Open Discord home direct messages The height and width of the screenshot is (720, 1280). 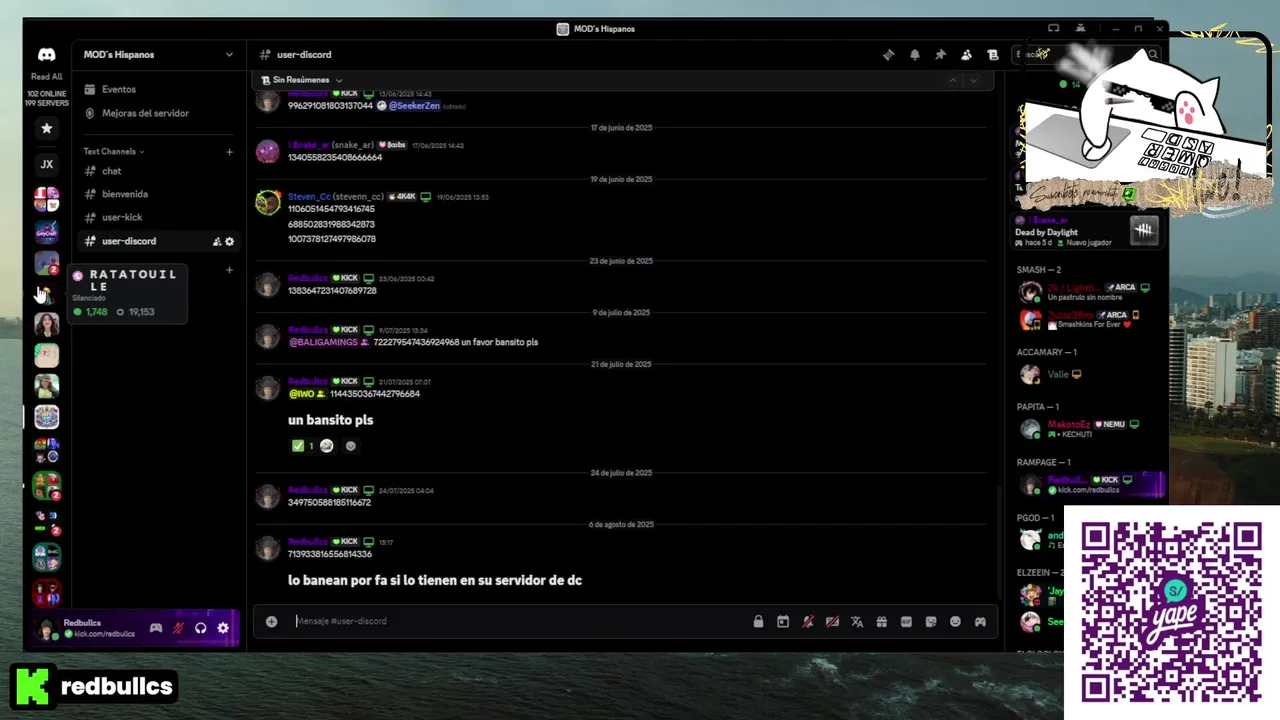46,55
